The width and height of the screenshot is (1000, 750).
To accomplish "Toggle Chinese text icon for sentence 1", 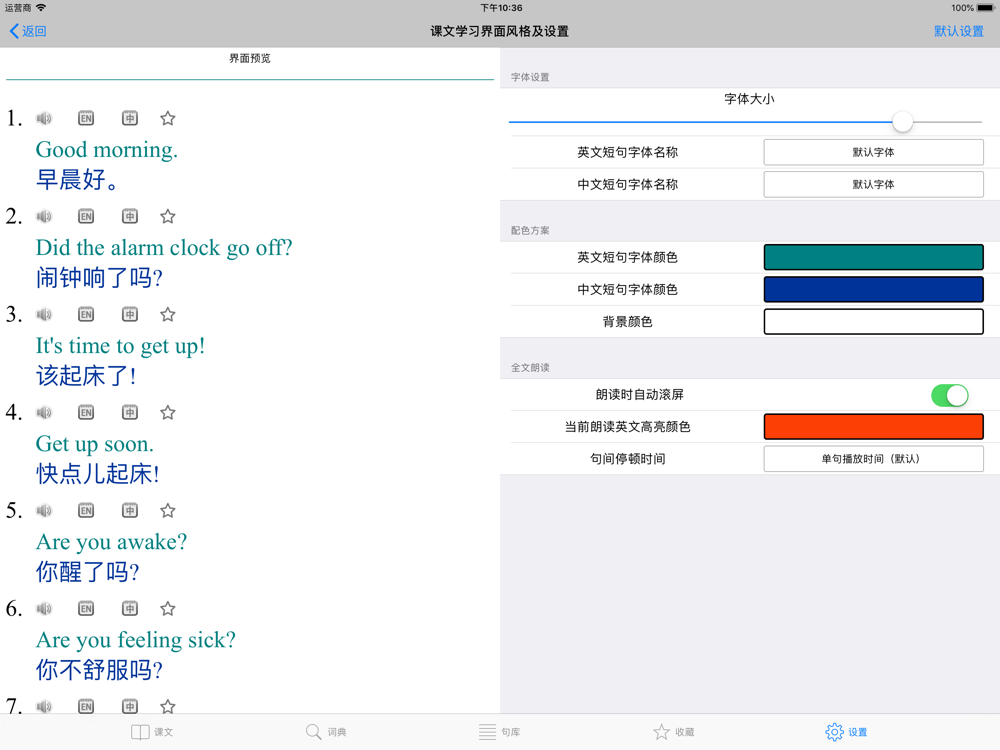I will 130,118.
